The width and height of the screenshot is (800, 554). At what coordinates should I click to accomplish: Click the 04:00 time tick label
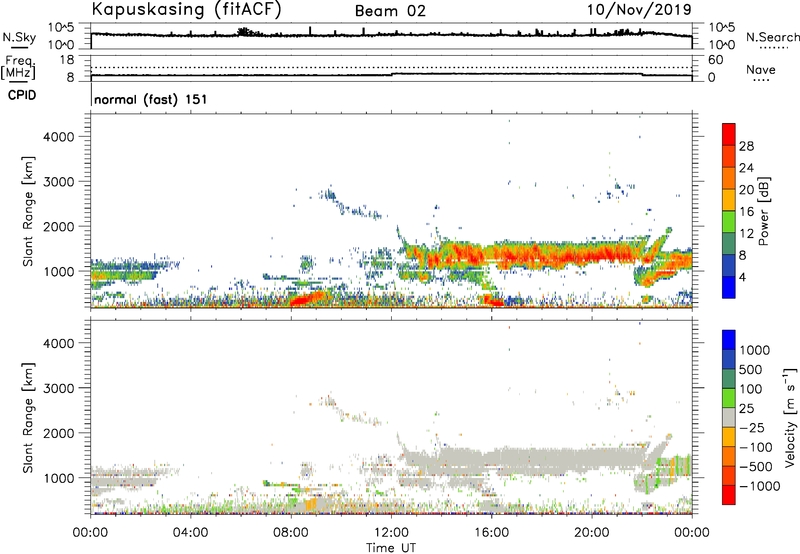[x=190, y=533]
